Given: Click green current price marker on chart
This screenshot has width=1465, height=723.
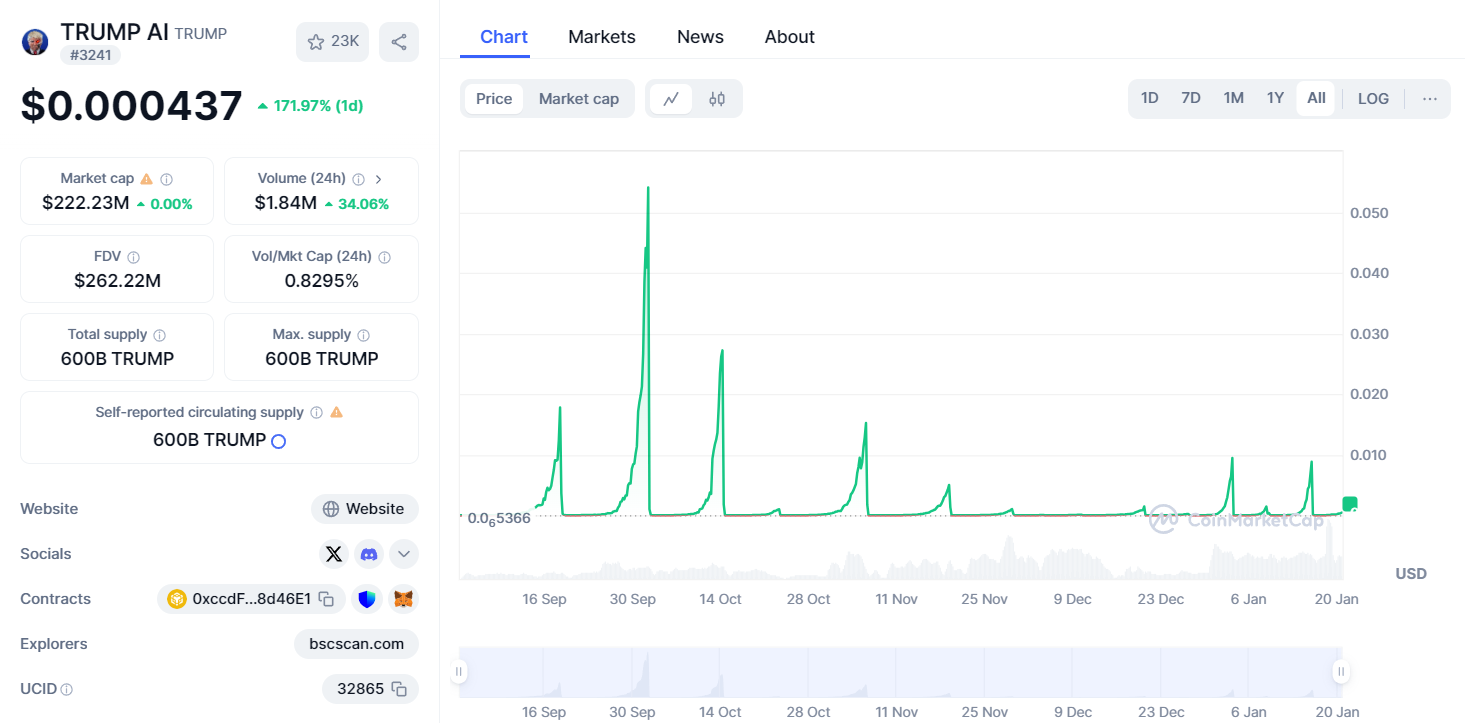Looking at the screenshot, I should pos(1350,503).
